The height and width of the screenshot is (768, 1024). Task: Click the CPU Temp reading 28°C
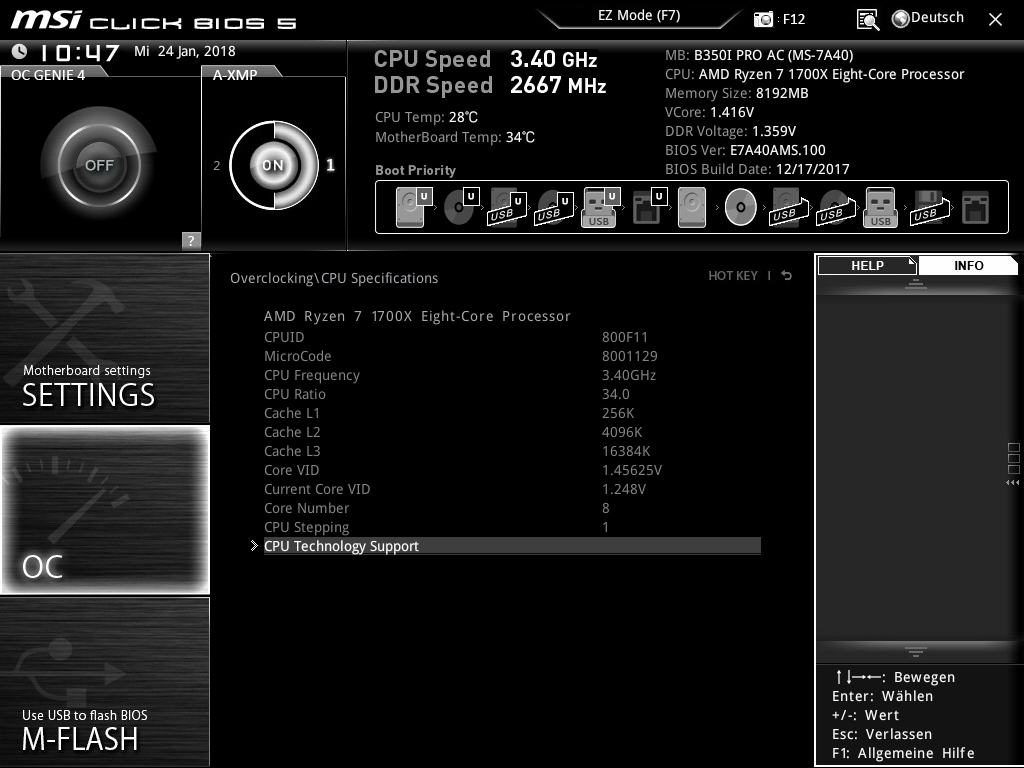click(463, 117)
